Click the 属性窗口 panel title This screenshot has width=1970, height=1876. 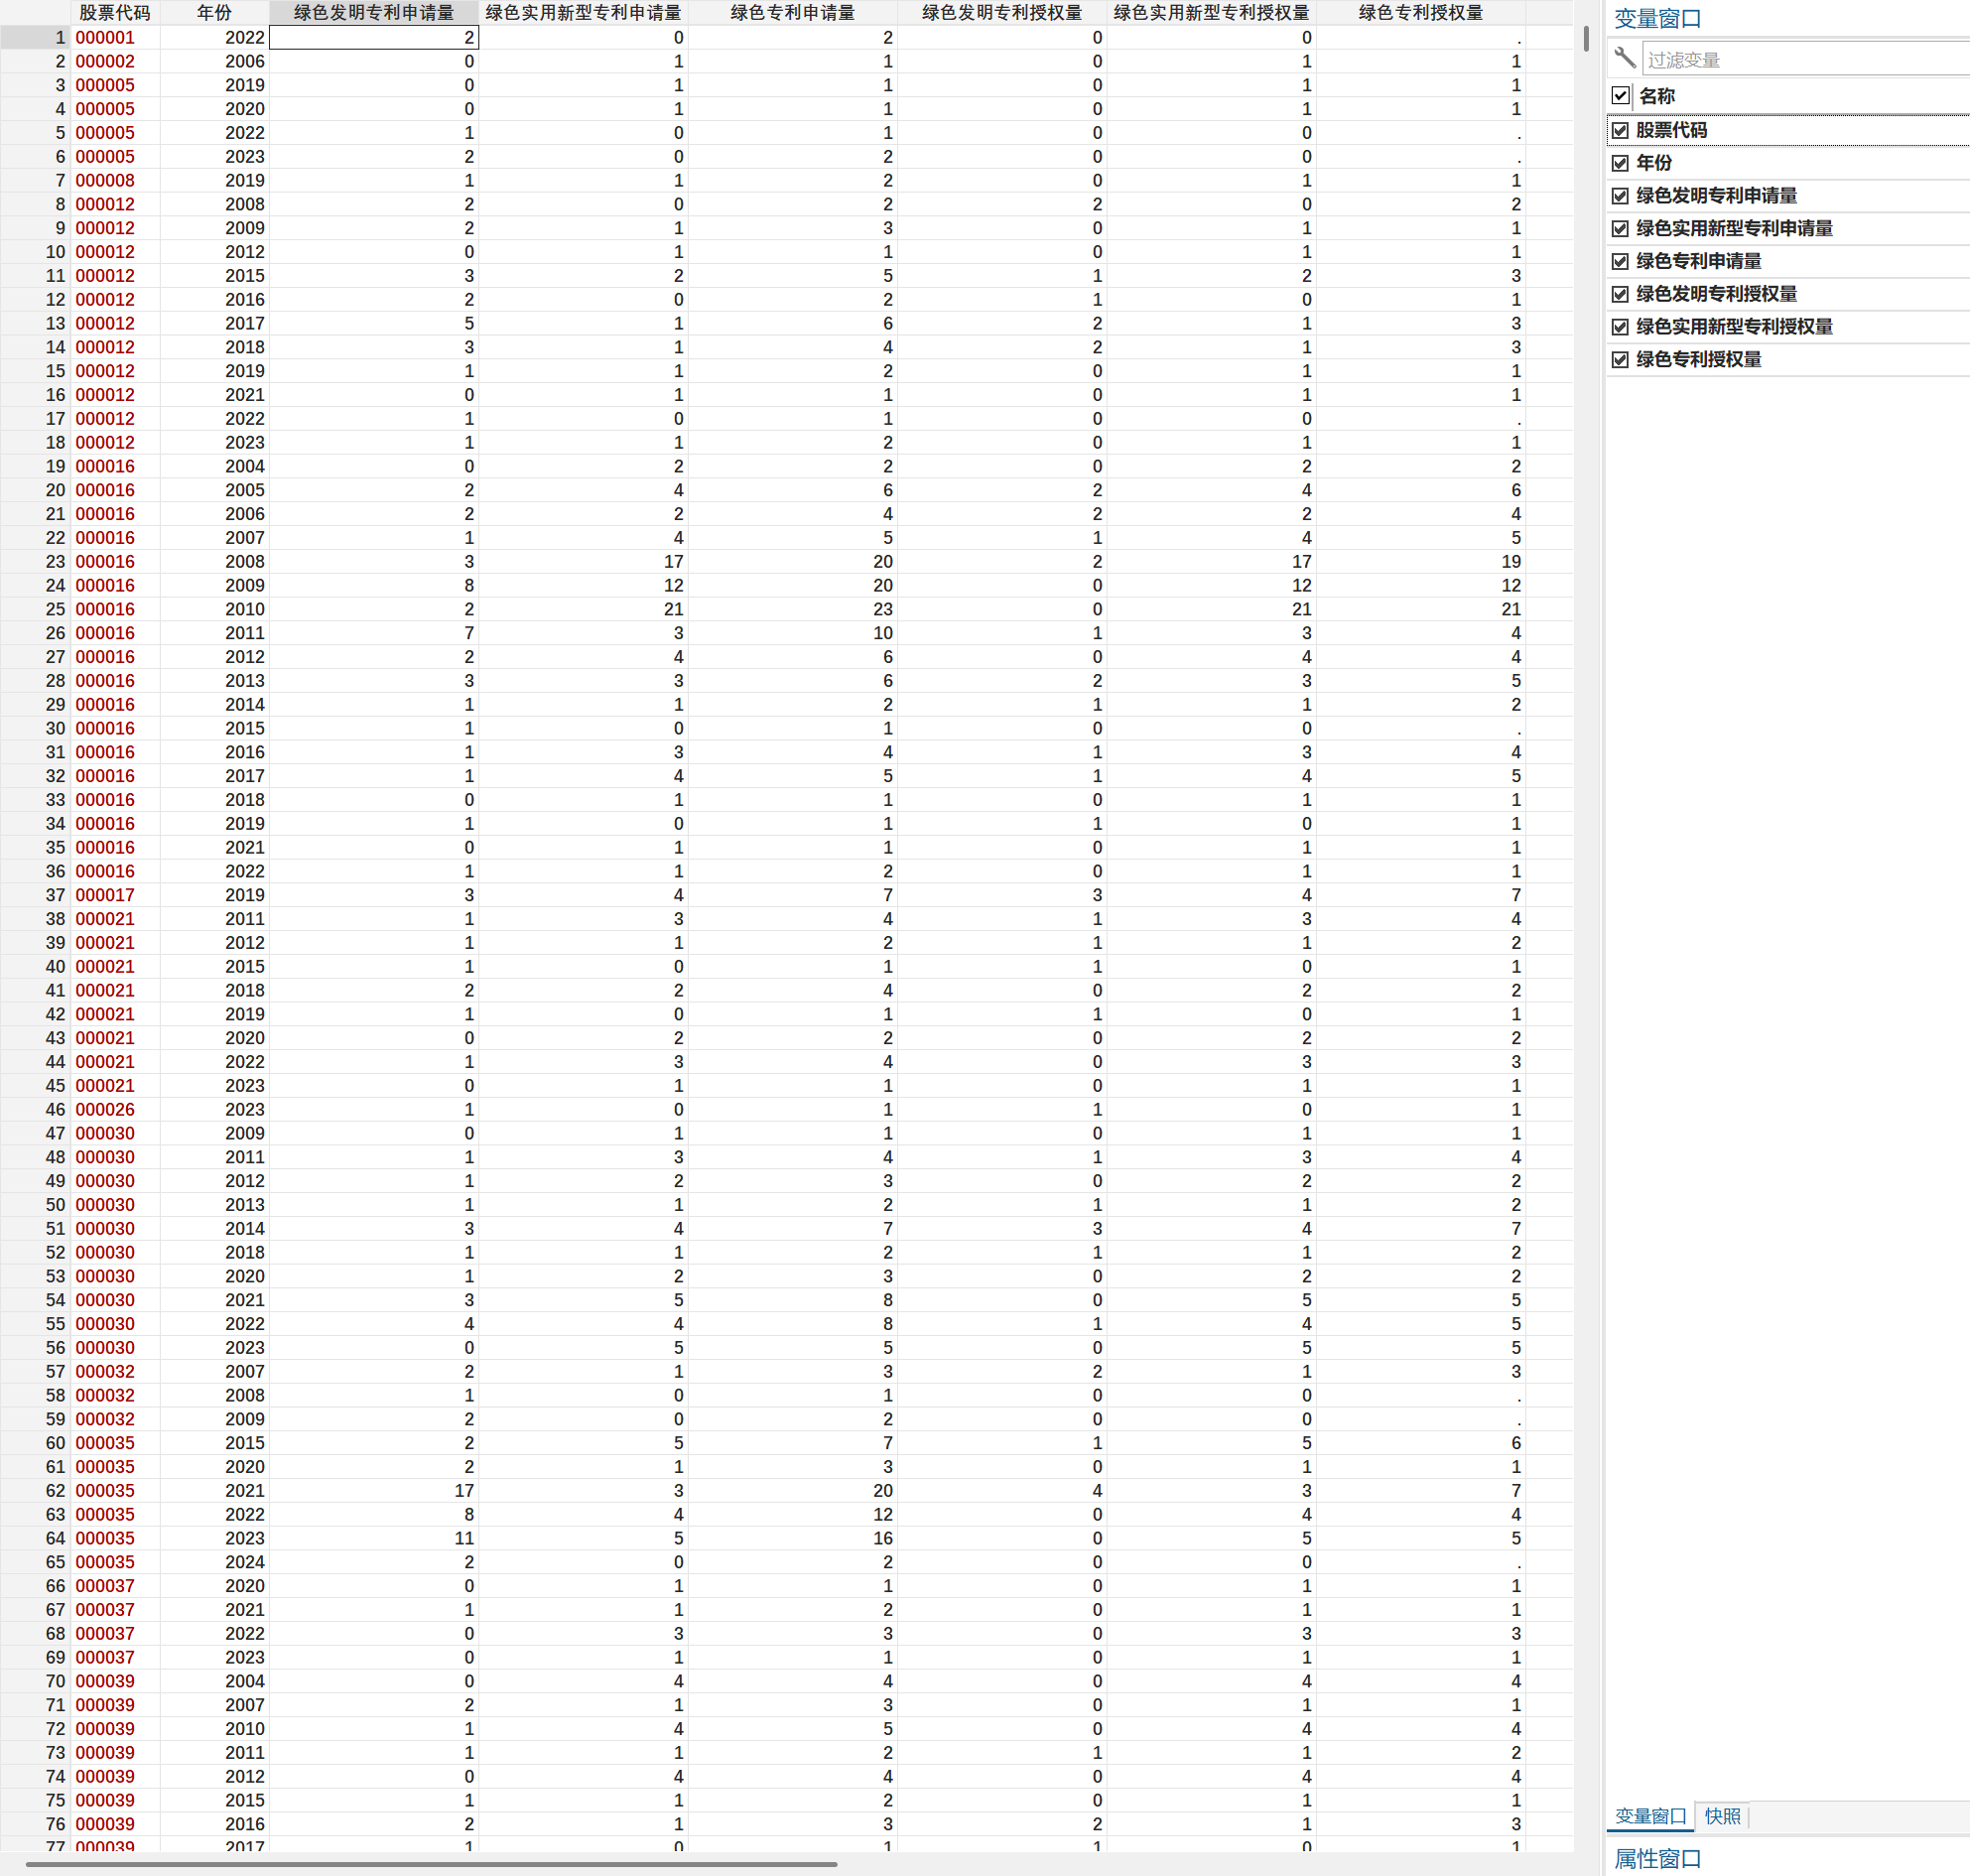1657,1859
